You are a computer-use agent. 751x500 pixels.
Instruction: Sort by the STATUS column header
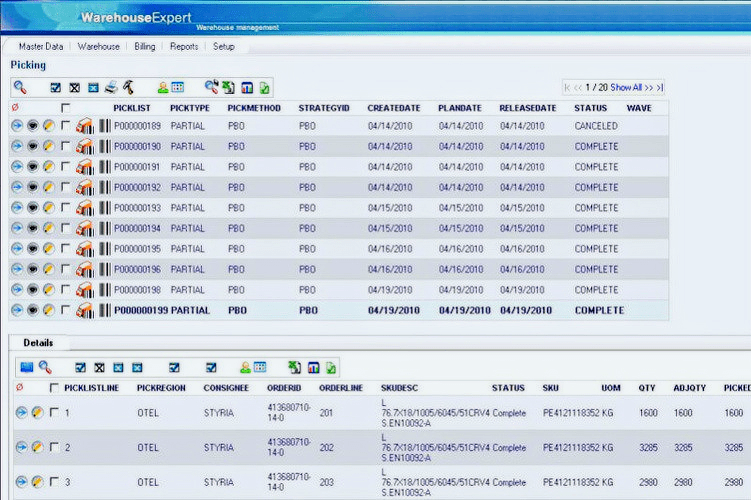coord(590,108)
